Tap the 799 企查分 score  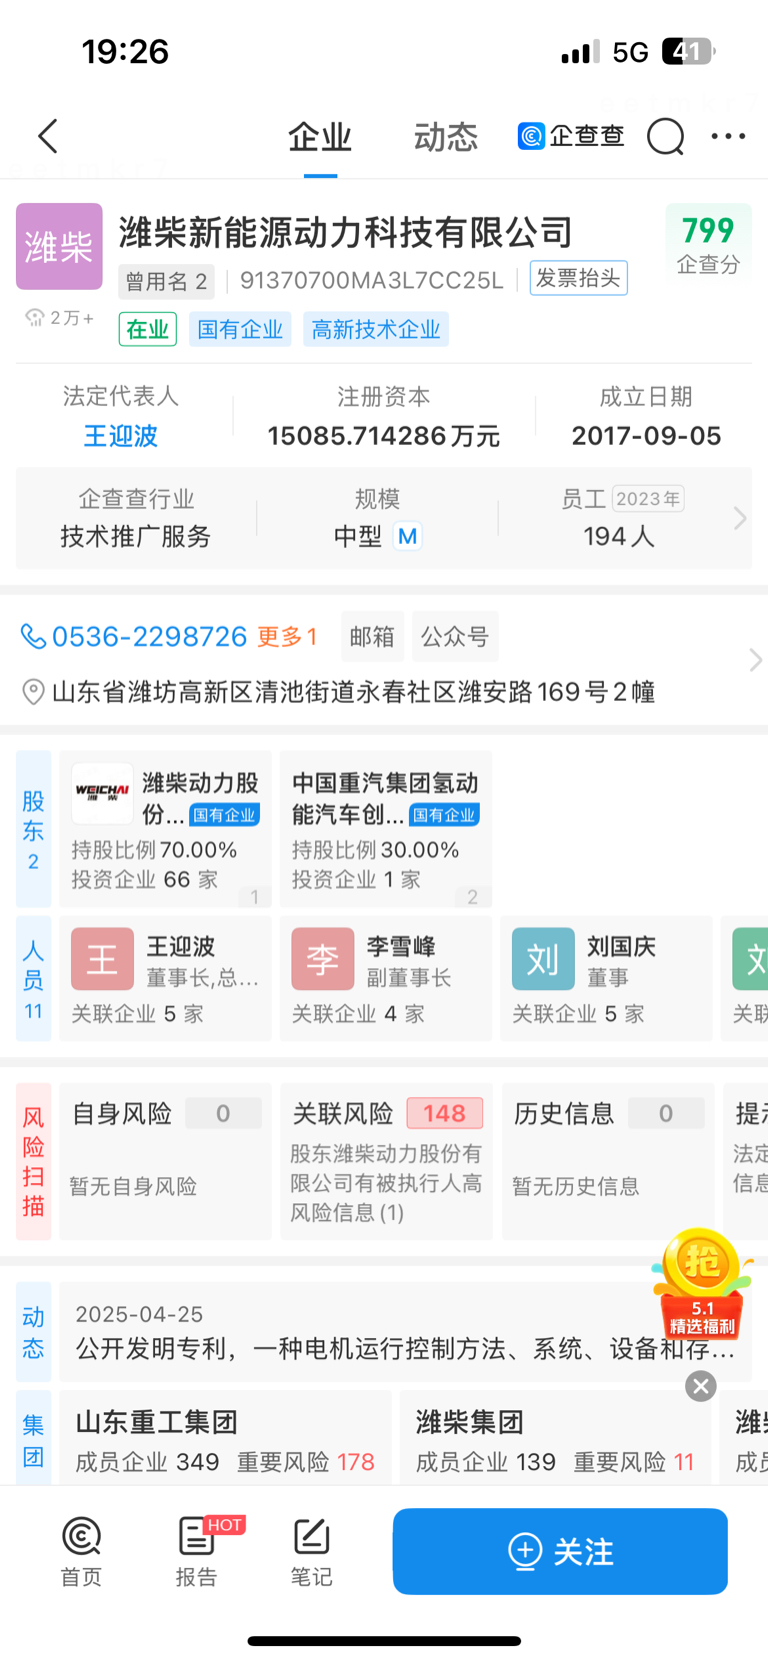(x=708, y=245)
